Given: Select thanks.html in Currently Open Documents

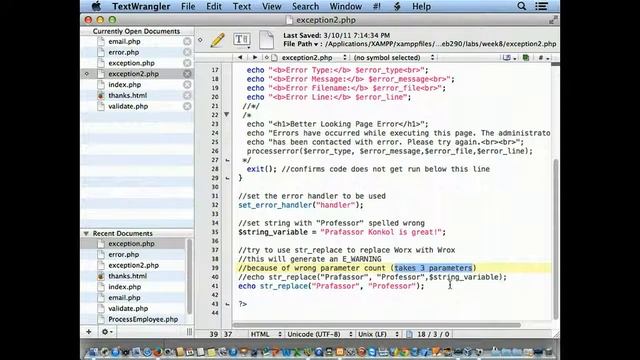Looking at the screenshot, I should tap(127, 95).
